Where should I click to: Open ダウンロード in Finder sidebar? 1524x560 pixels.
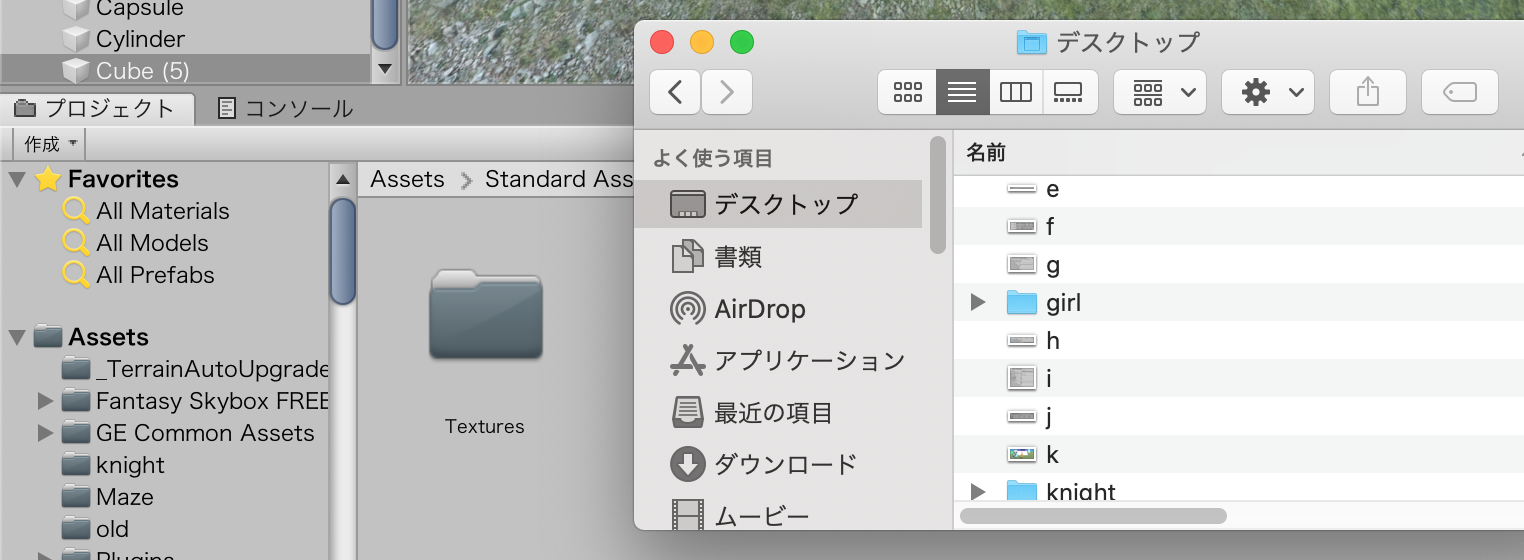point(779,464)
